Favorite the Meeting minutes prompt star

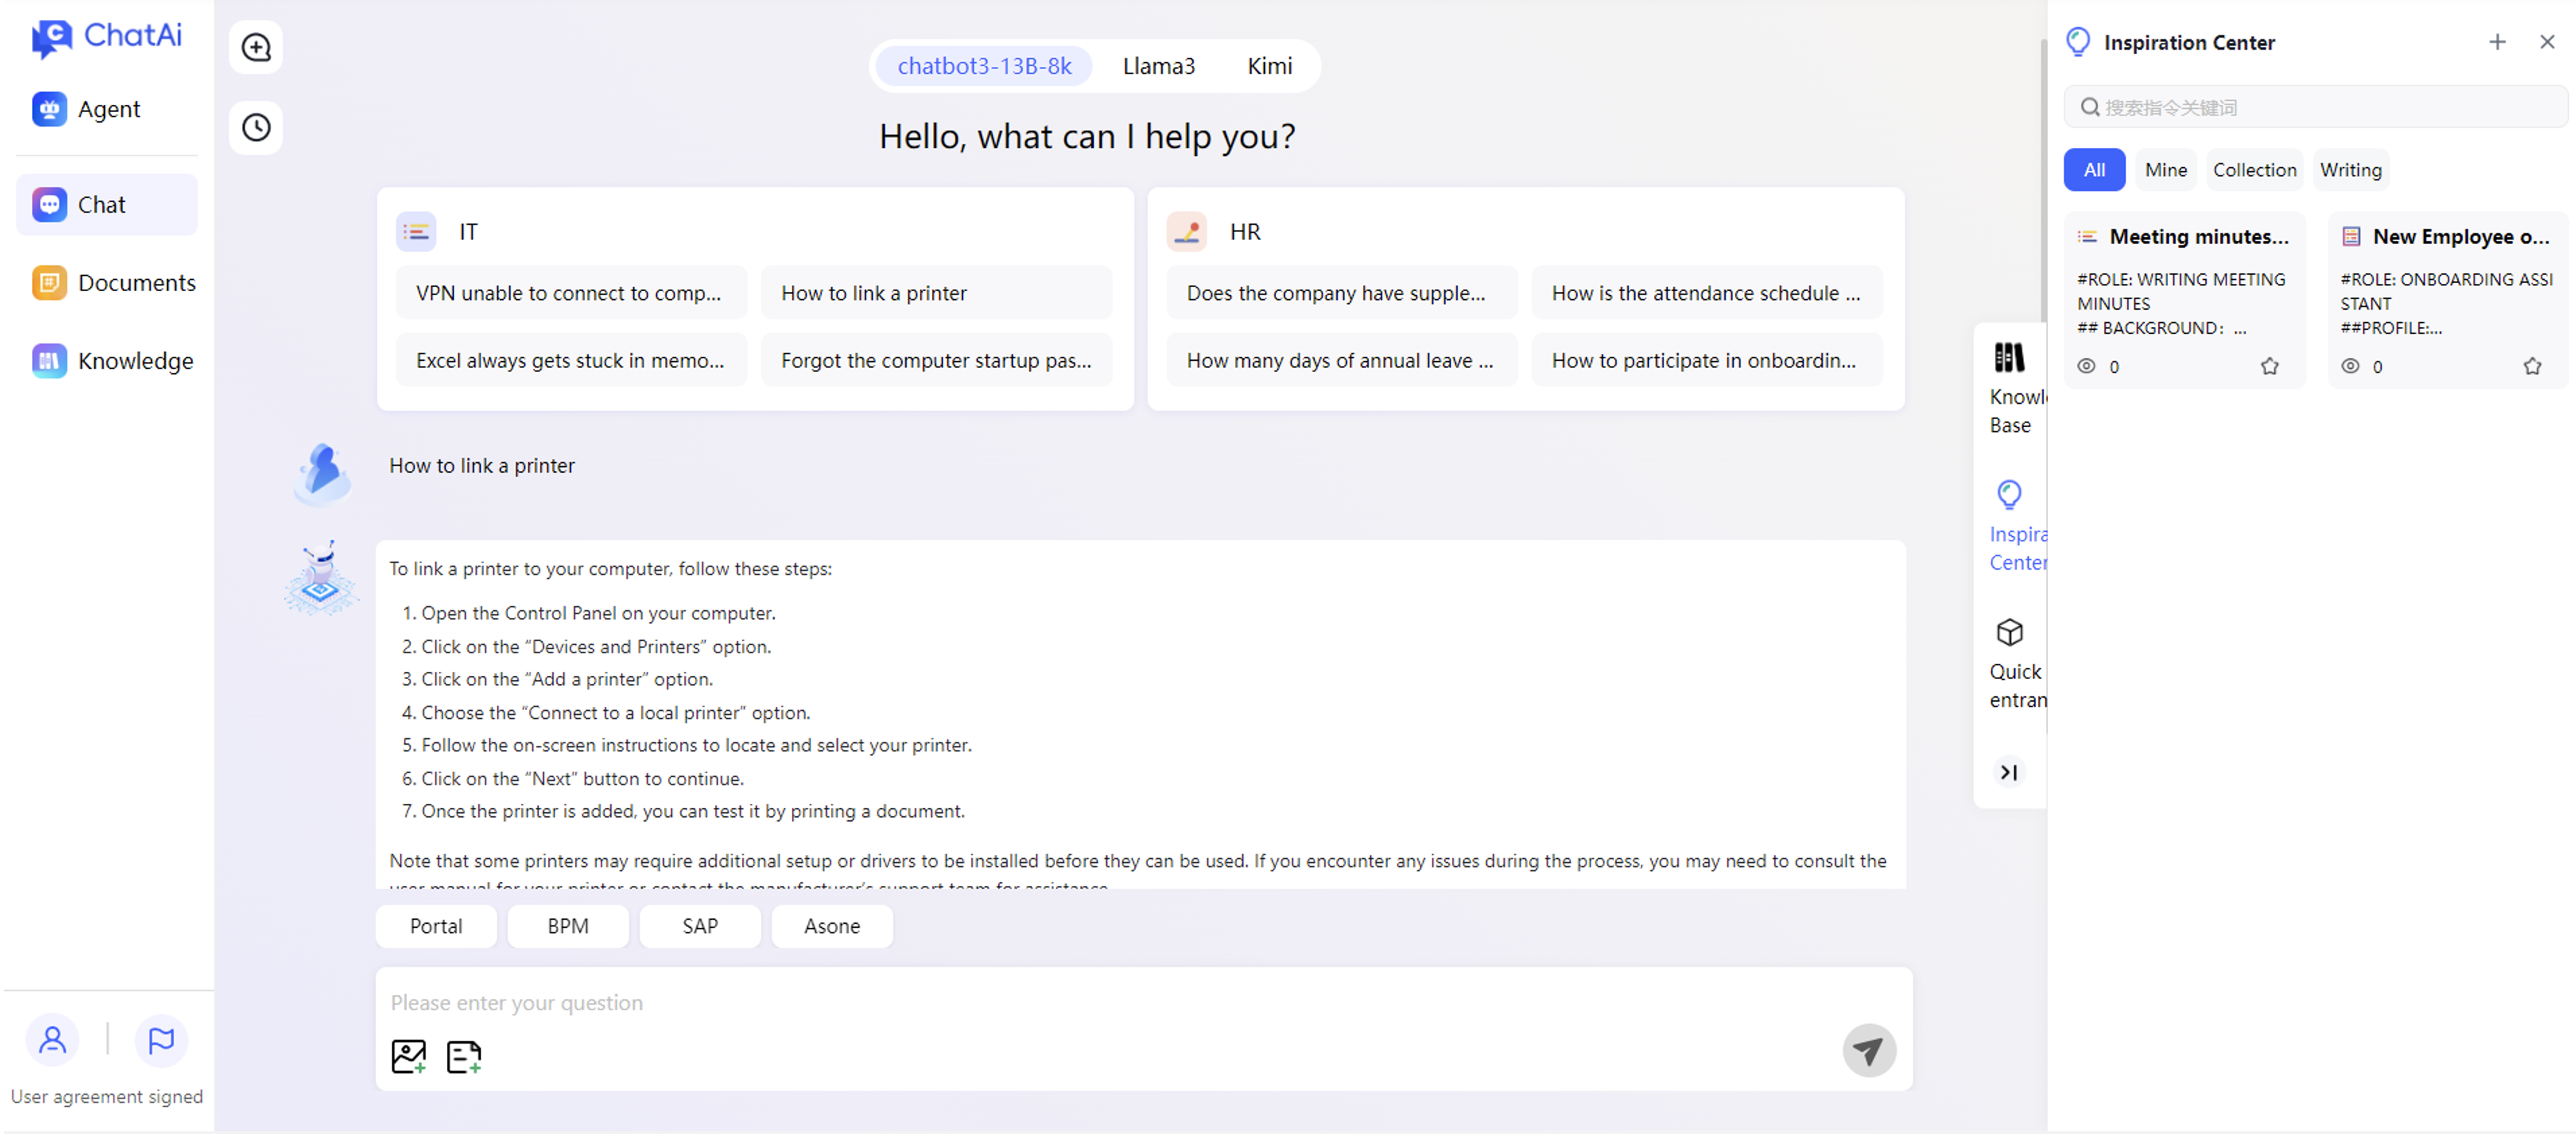[x=2269, y=366]
